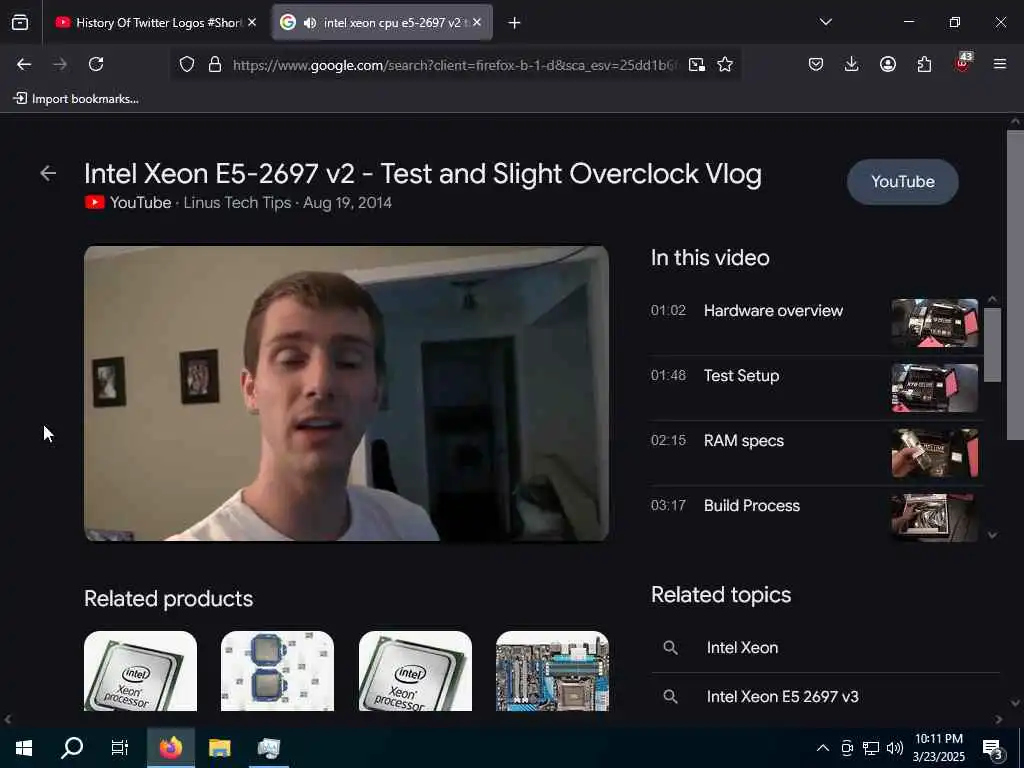This screenshot has height=768, width=1024.
Task: Open the Windows Start menu
Action: click(x=24, y=747)
